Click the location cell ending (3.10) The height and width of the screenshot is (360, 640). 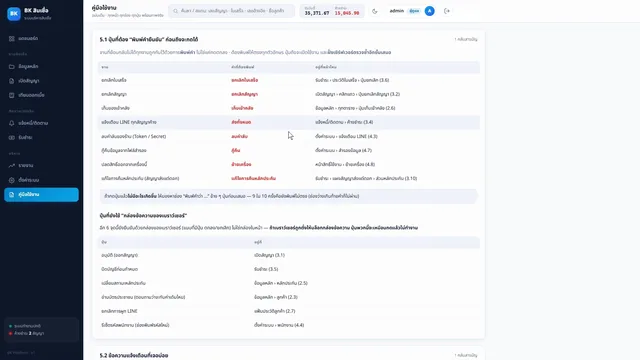click(366, 178)
